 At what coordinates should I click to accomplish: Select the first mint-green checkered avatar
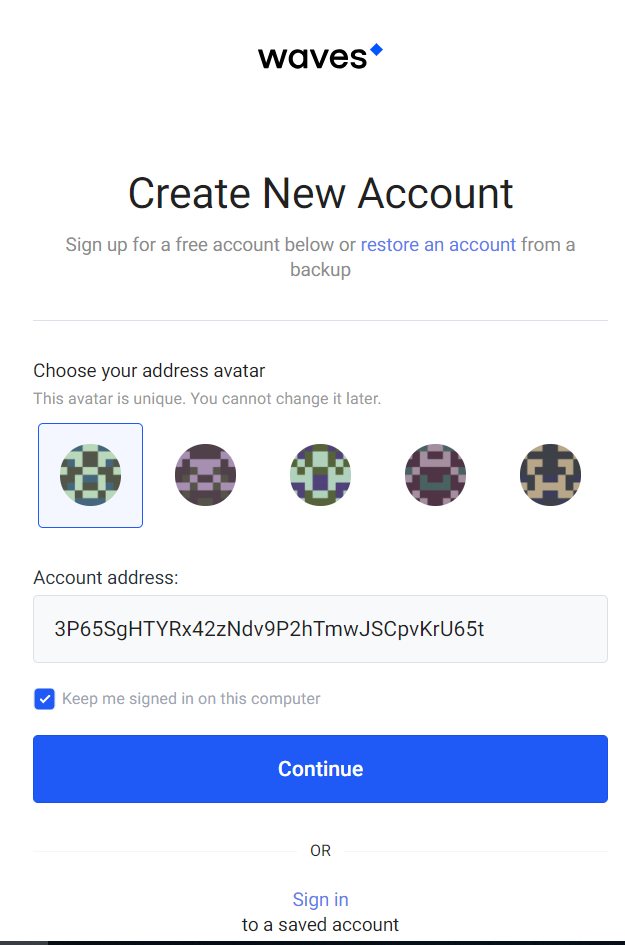tap(90, 475)
